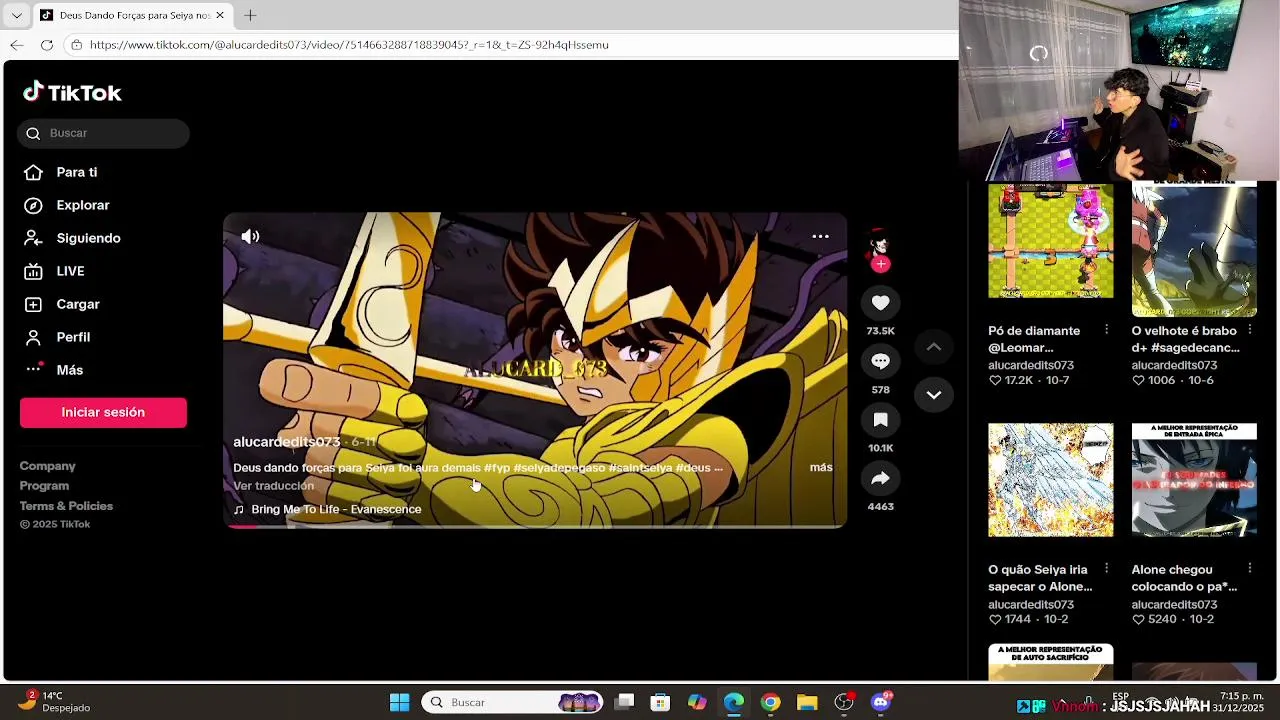The width and height of the screenshot is (1280, 720).
Task: Open the Para ti feed
Action: pos(77,172)
